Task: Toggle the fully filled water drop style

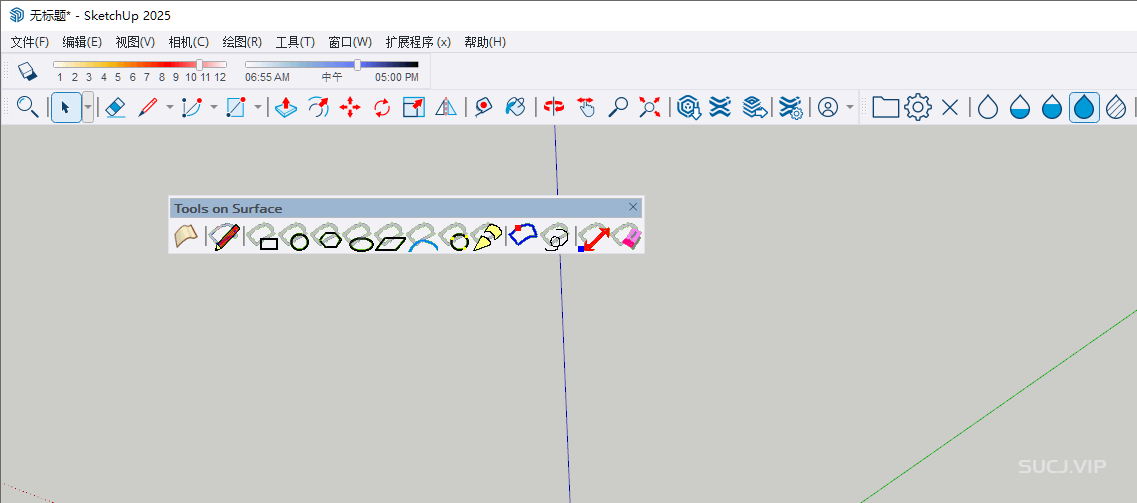Action: coord(1085,108)
